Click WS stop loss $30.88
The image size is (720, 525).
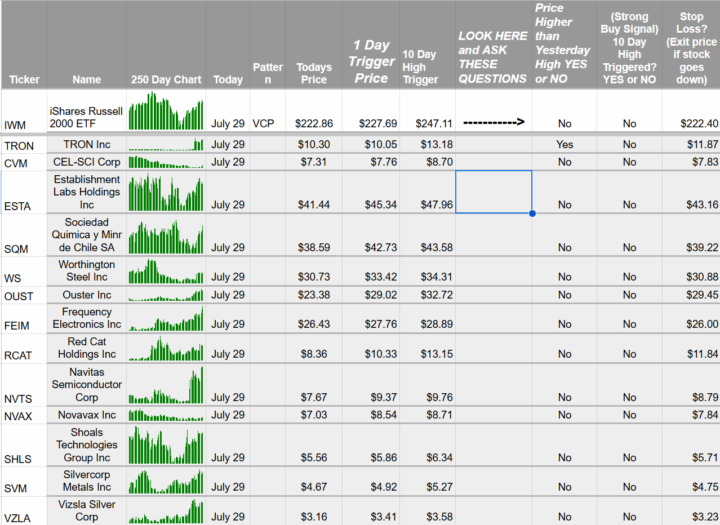[x=703, y=277]
